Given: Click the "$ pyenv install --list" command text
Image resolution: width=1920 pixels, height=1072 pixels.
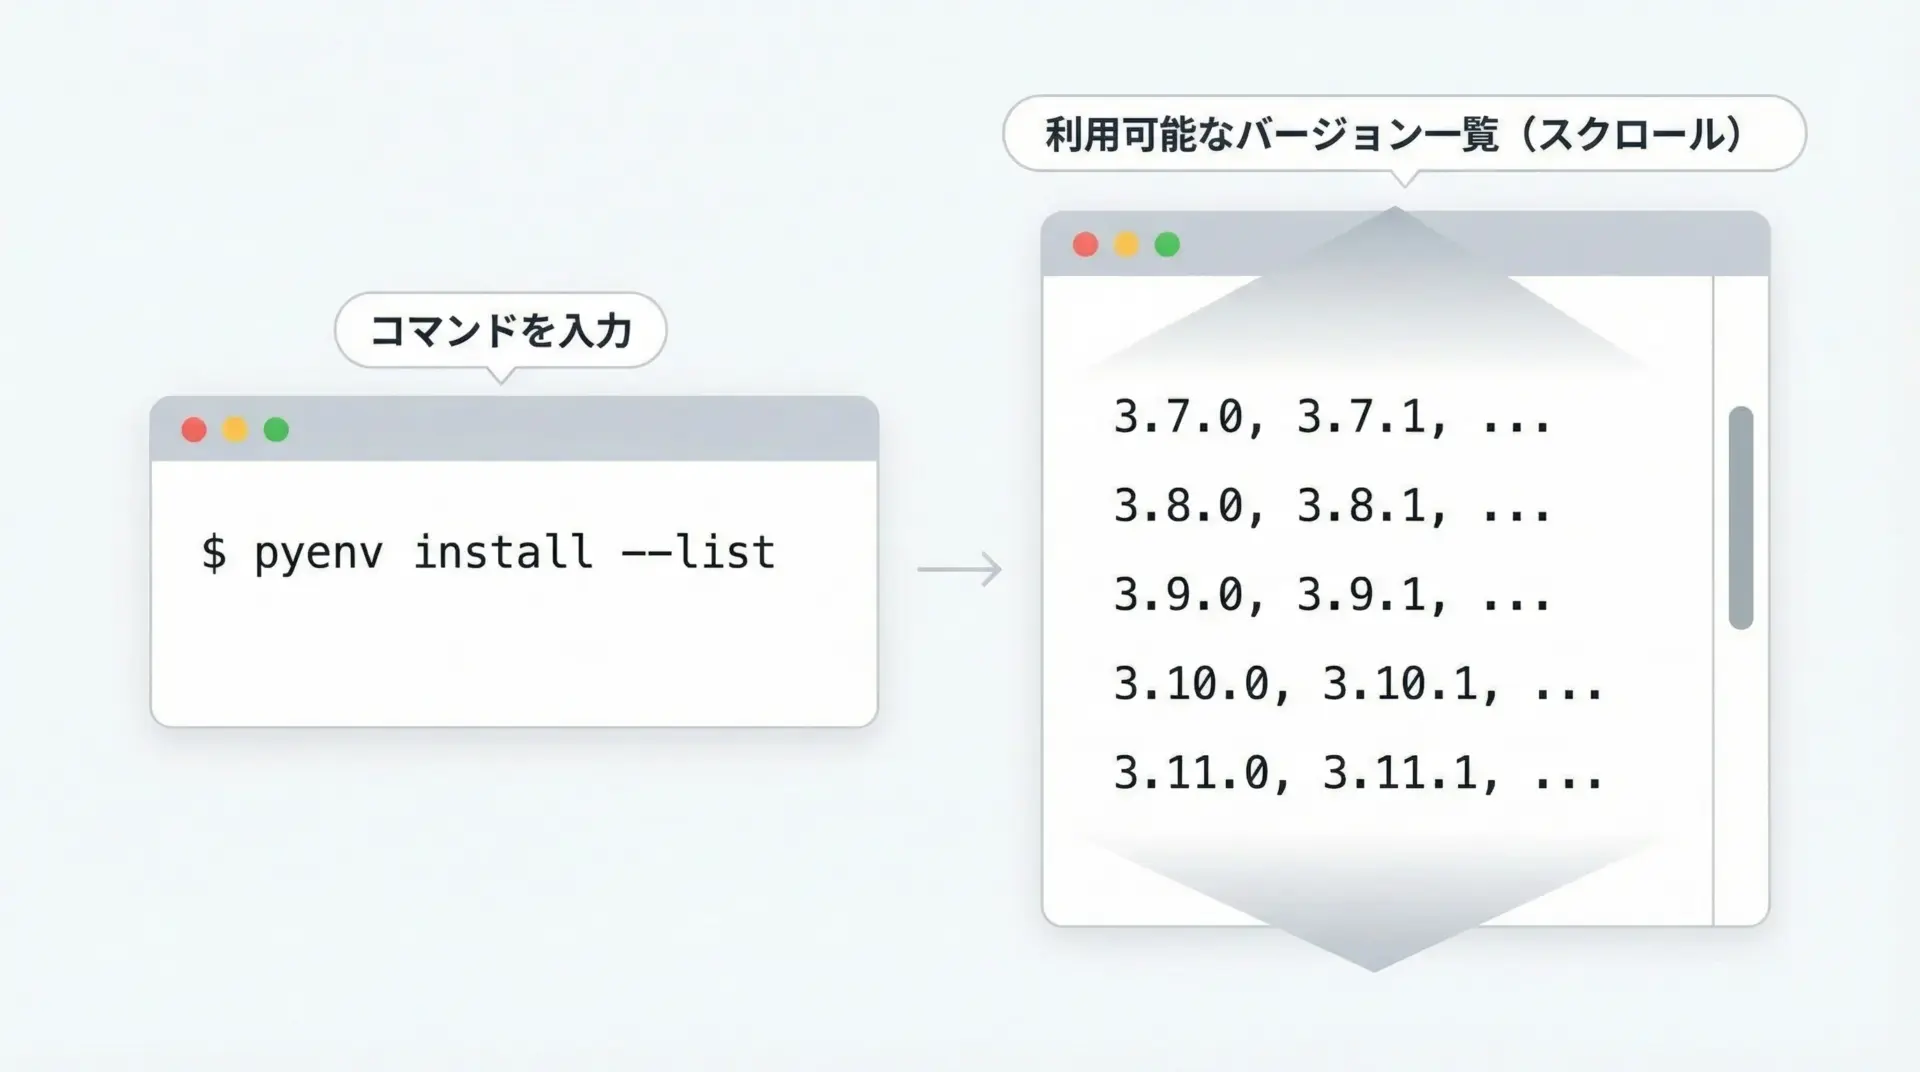Looking at the screenshot, I should [488, 553].
